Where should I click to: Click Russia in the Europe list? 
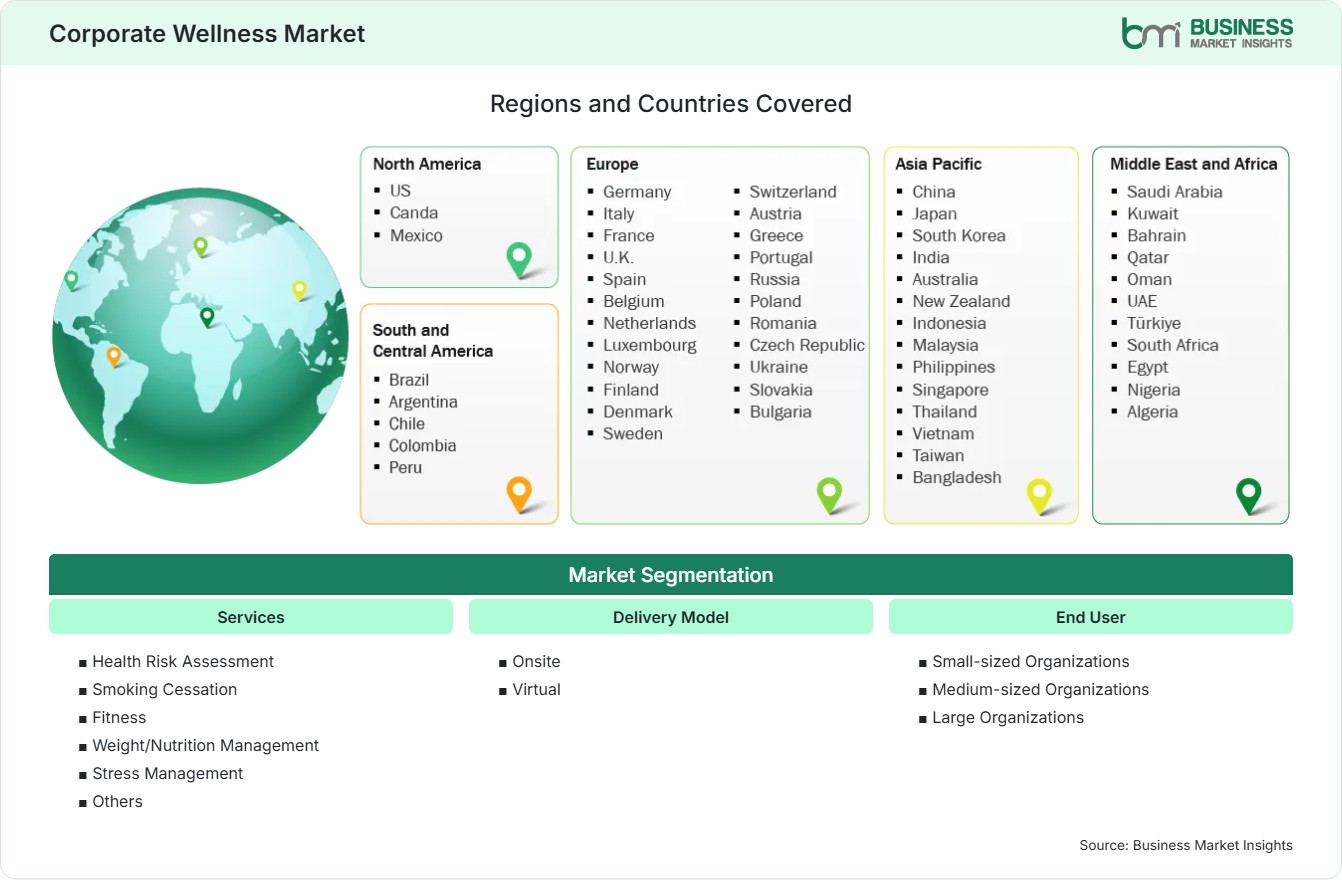coord(775,279)
